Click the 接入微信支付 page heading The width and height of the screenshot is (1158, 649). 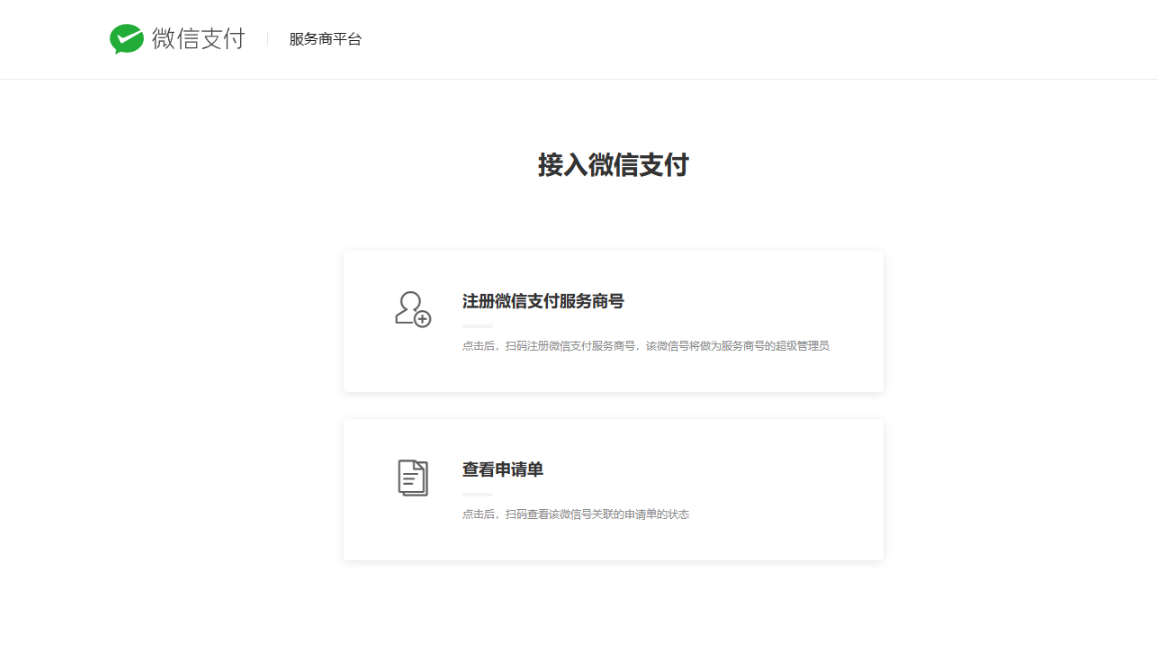(613, 165)
